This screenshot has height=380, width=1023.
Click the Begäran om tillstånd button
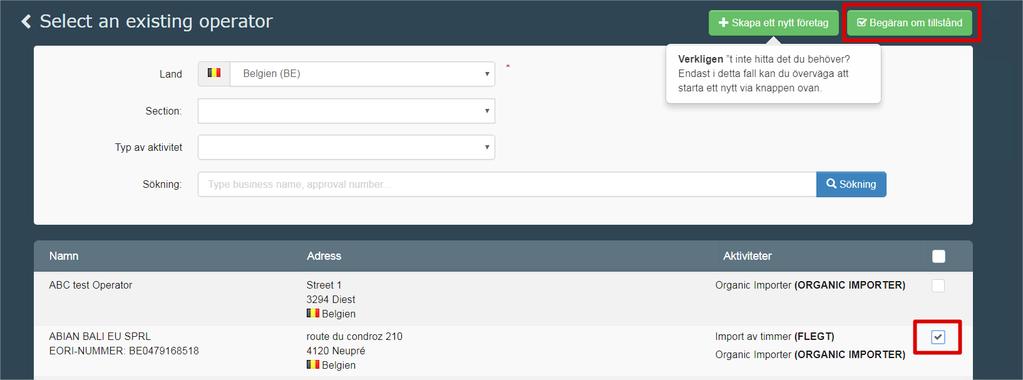[x=909, y=23]
